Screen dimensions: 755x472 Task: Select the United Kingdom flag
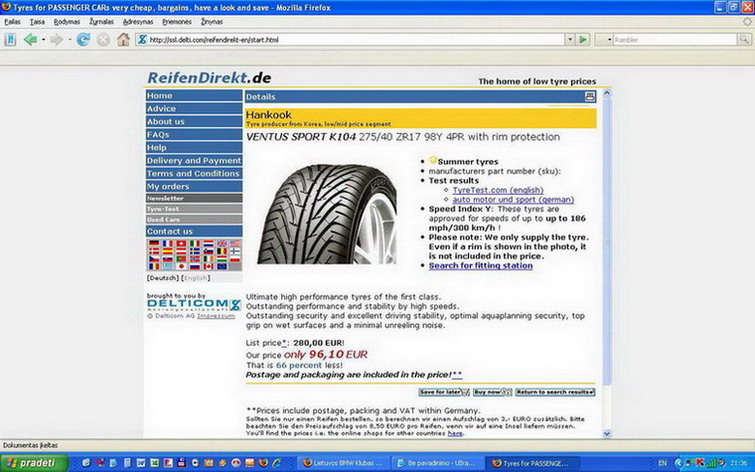(222, 244)
